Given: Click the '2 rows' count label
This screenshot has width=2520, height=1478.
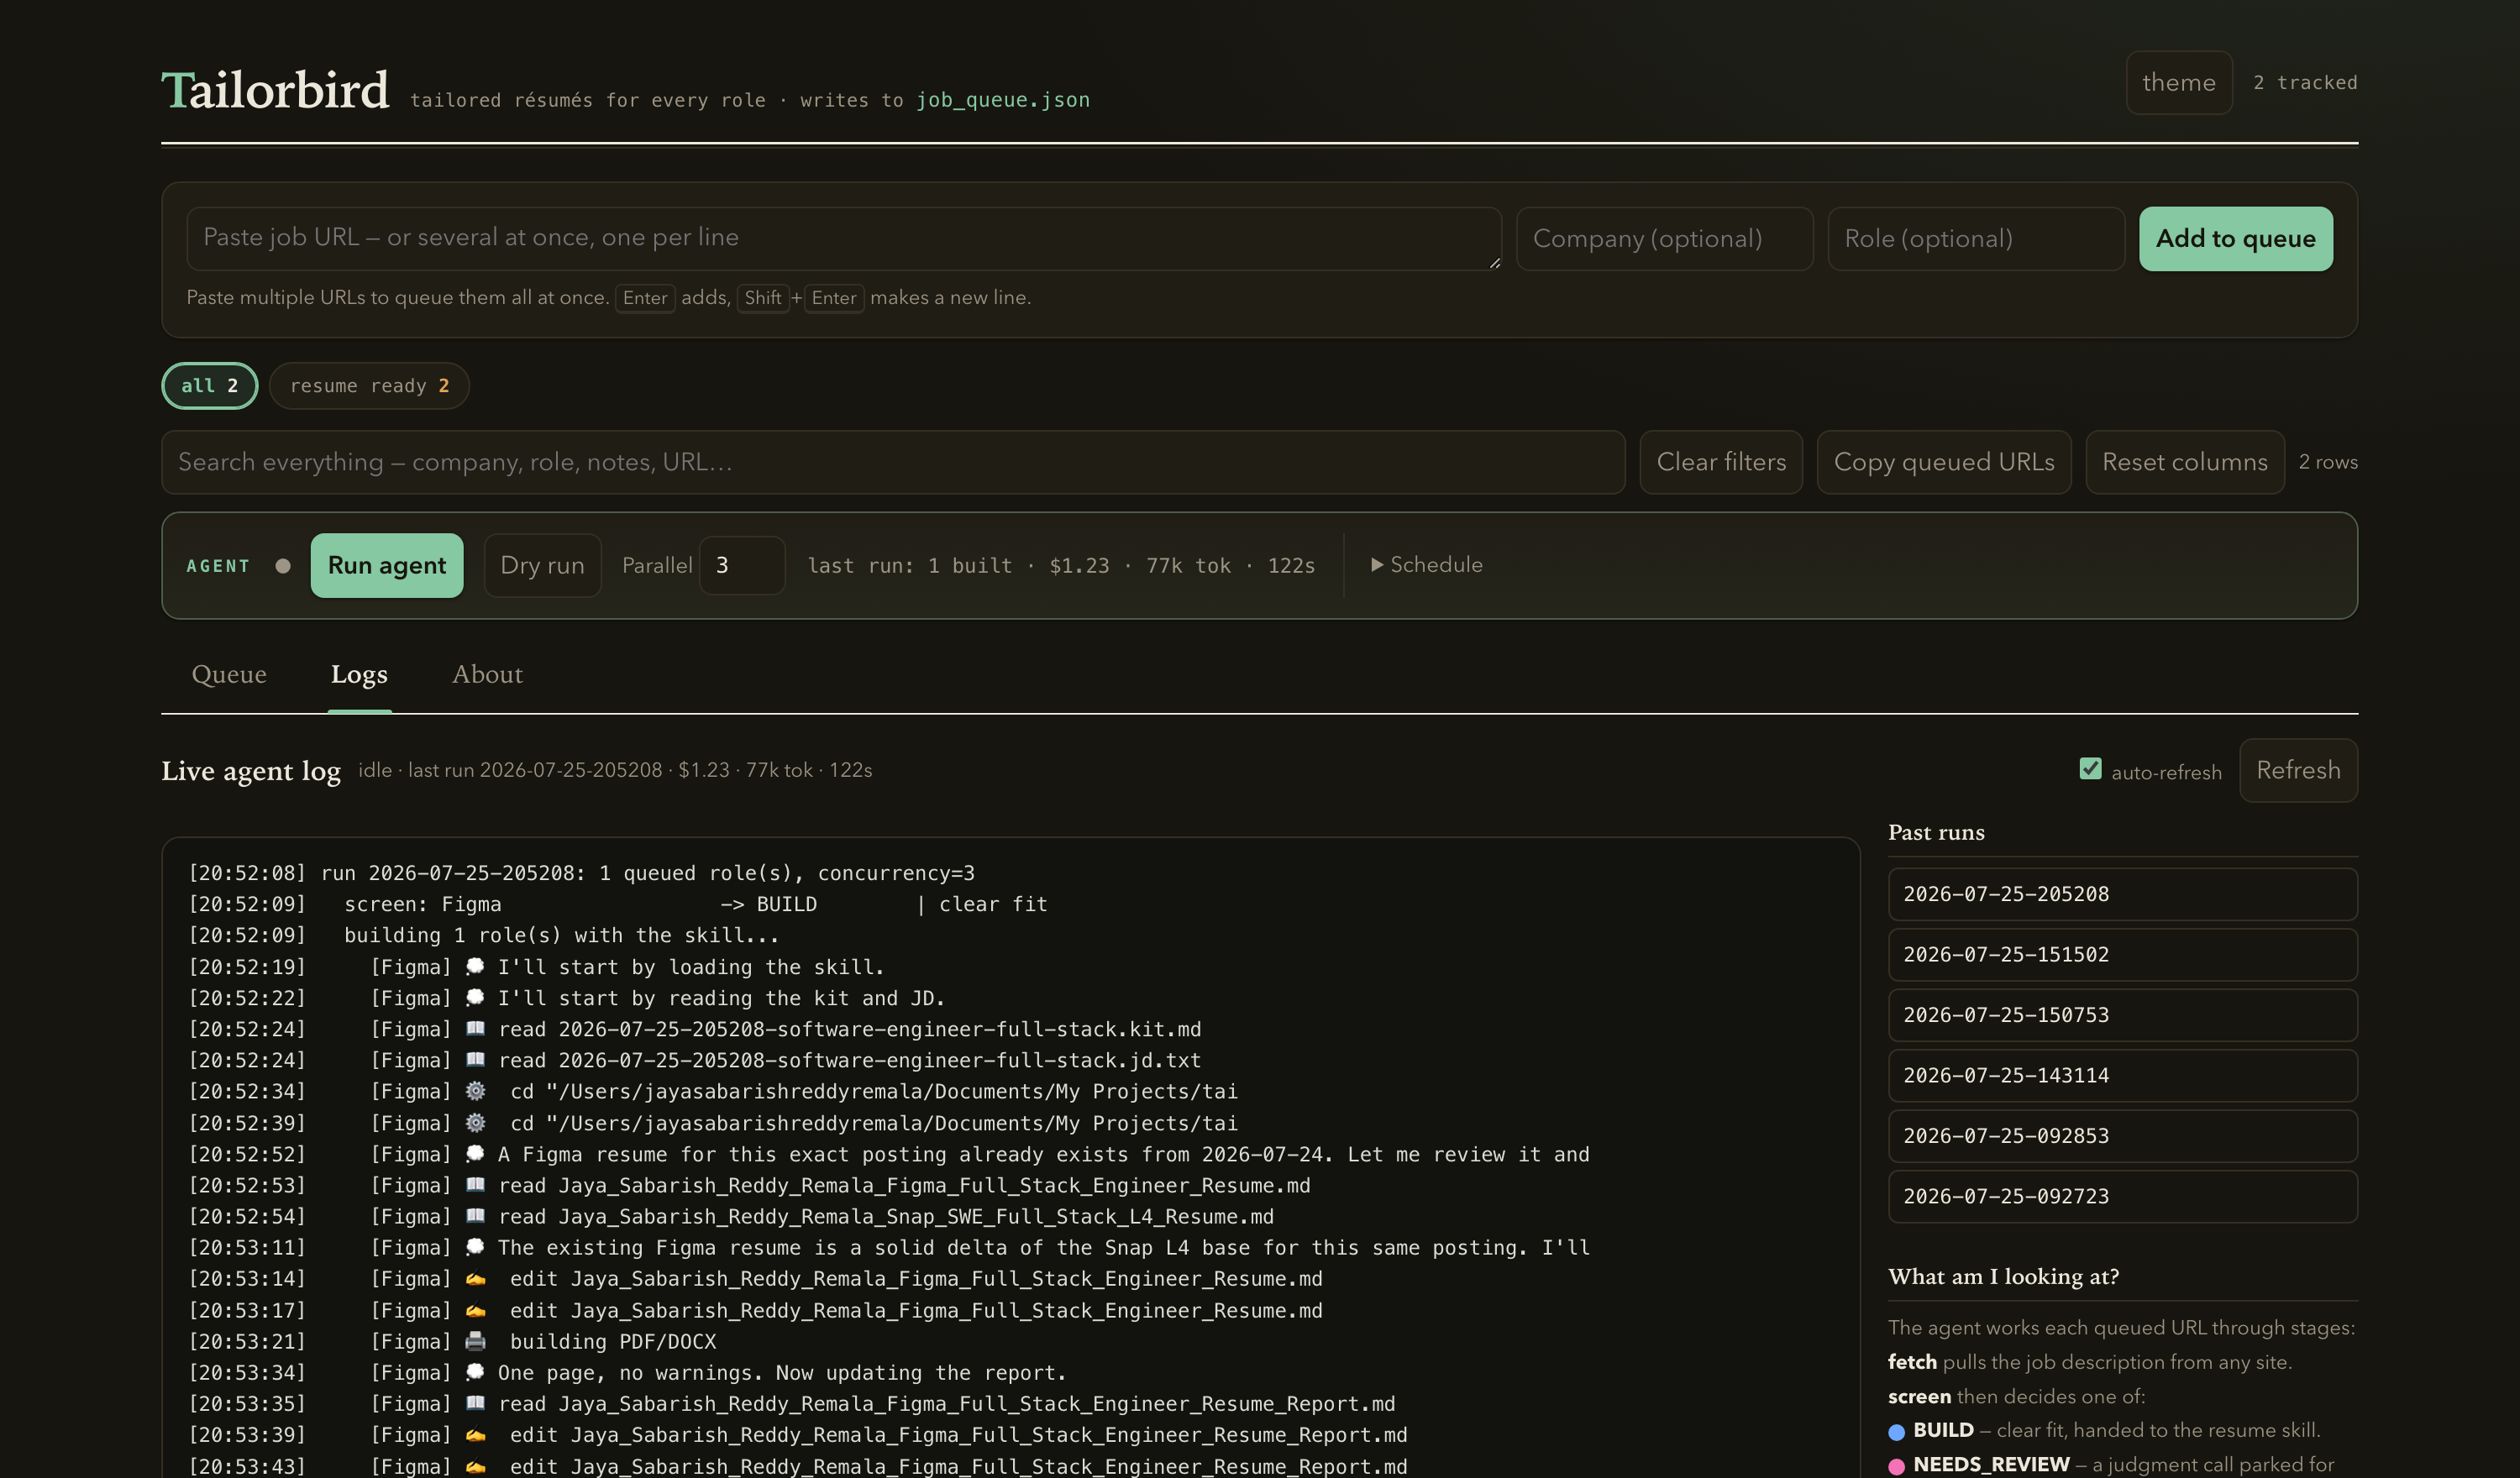Looking at the screenshot, I should (2328, 461).
